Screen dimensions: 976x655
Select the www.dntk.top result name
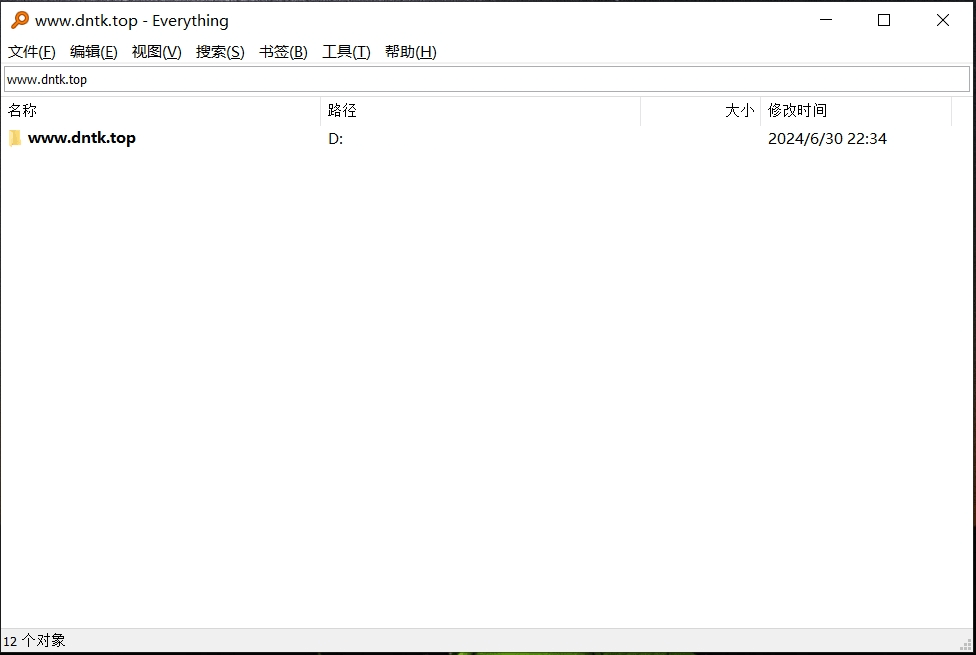coord(82,138)
